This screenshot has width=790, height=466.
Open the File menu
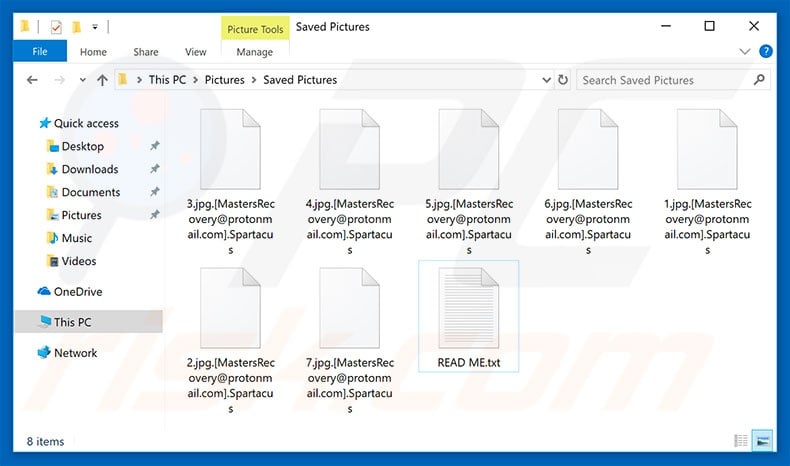40,51
